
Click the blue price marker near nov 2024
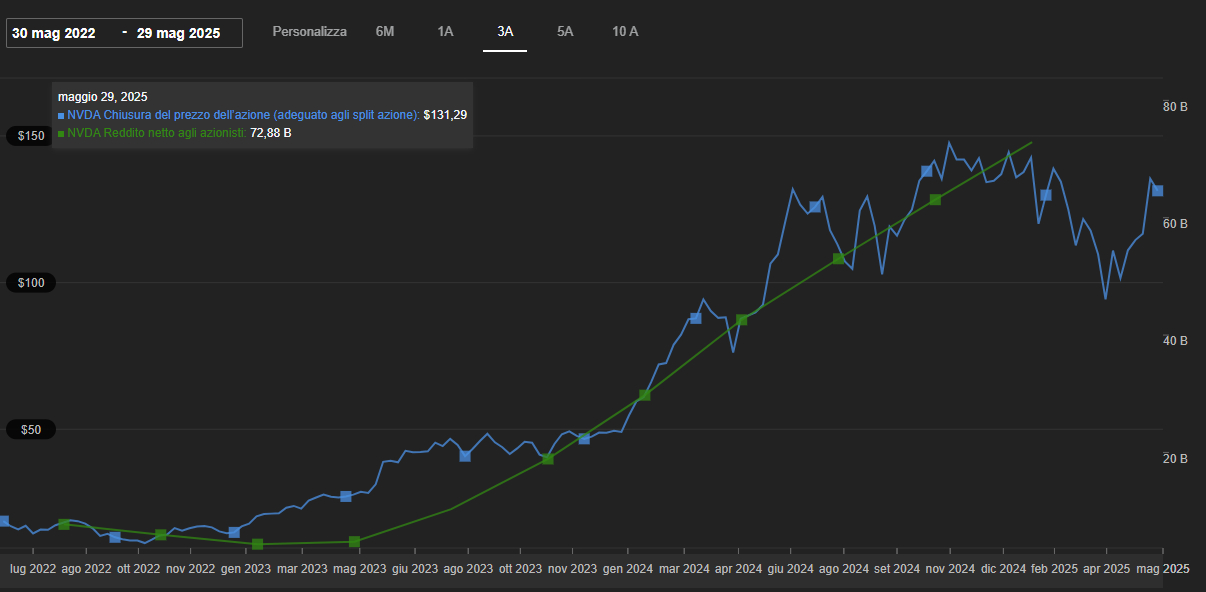pyautogui.click(x=926, y=172)
